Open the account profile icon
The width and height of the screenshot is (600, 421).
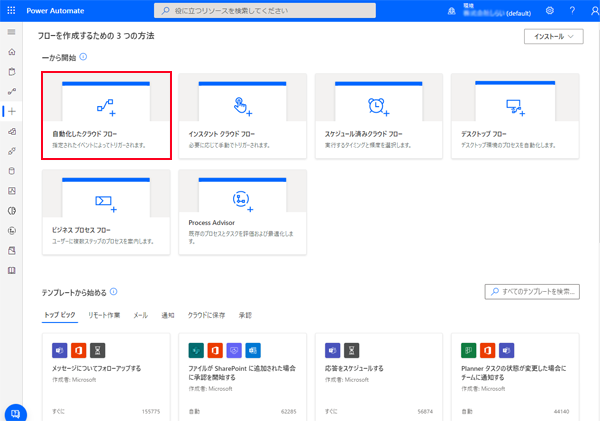point(595,11)
